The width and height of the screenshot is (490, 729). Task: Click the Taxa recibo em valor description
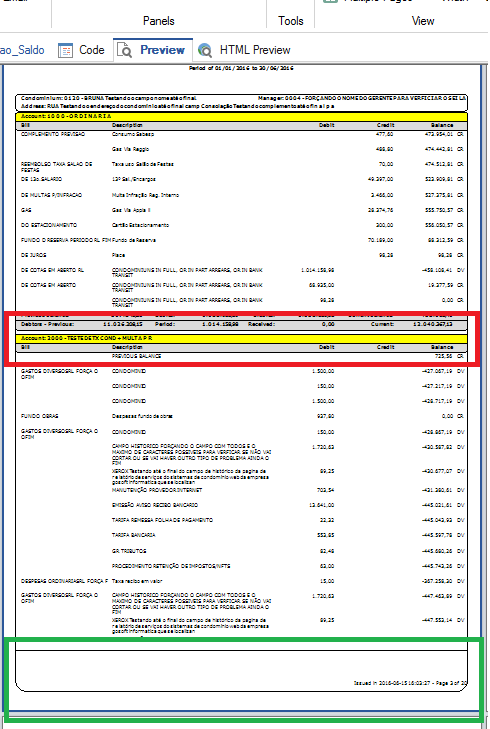(x=137, y=581)
